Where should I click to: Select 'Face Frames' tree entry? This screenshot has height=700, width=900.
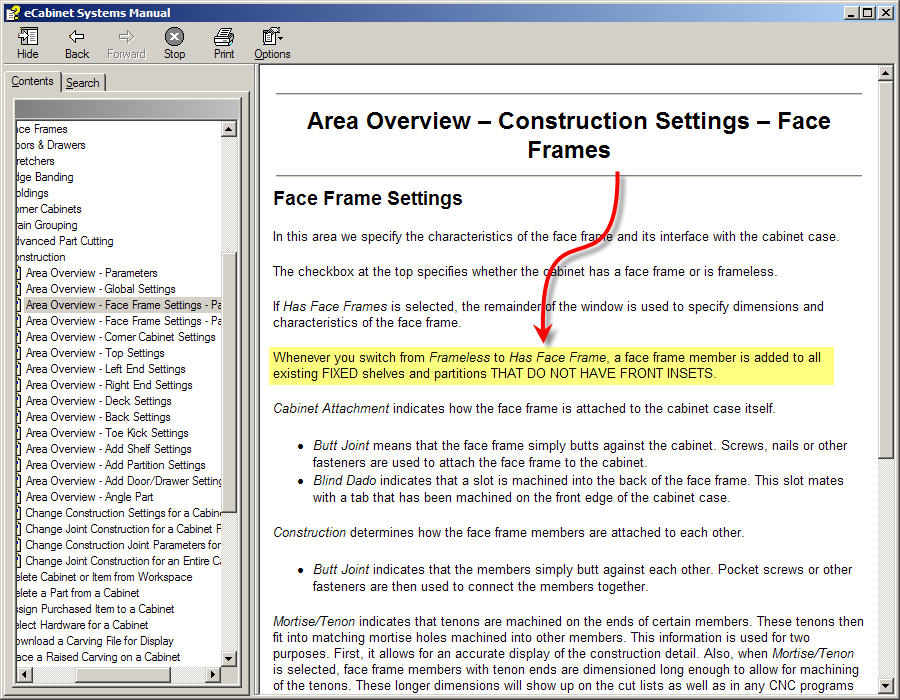pyautogui.click(x=42, y=129)
